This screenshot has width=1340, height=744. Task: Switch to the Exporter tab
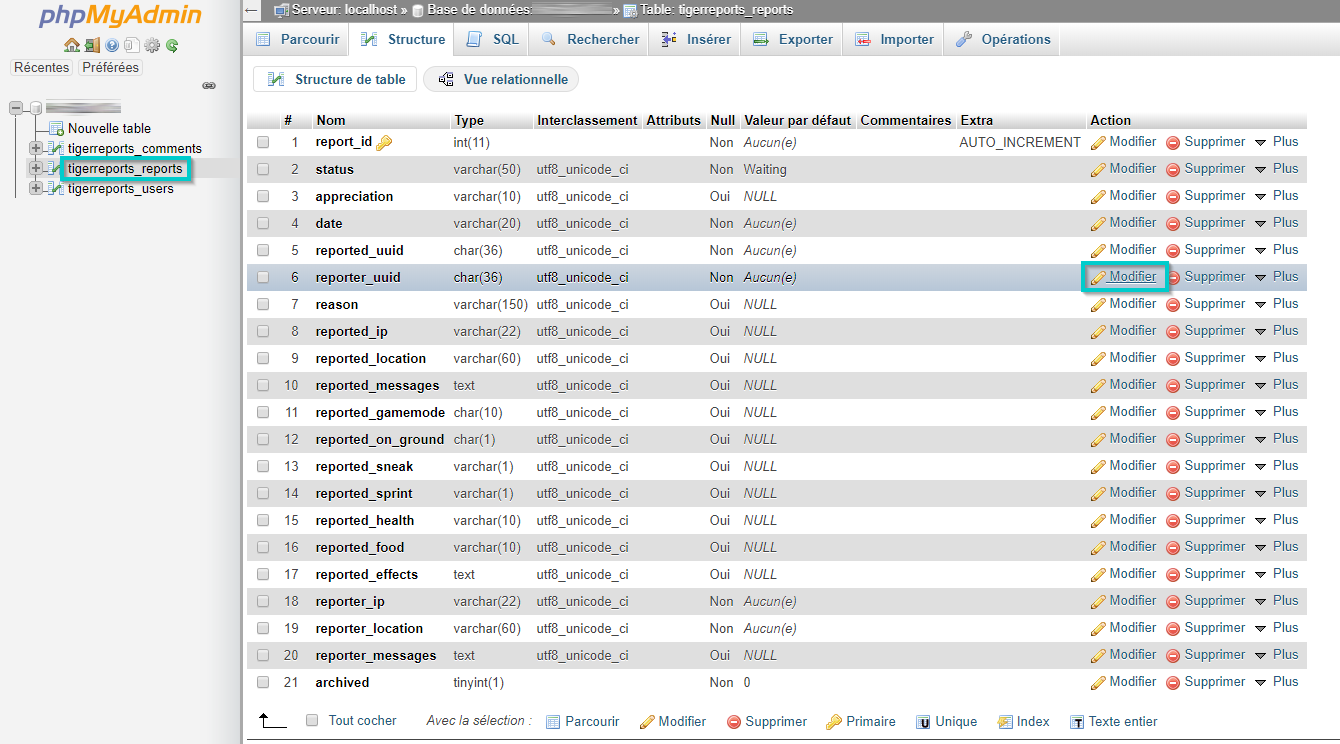point(792,39)
